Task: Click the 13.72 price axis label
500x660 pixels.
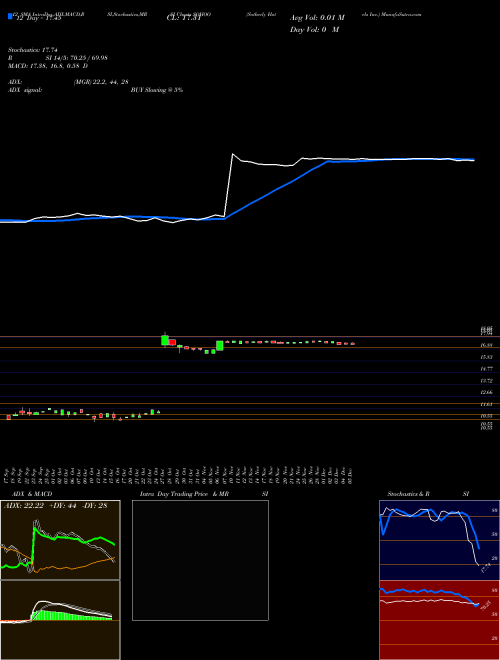Action: point(487,381)
